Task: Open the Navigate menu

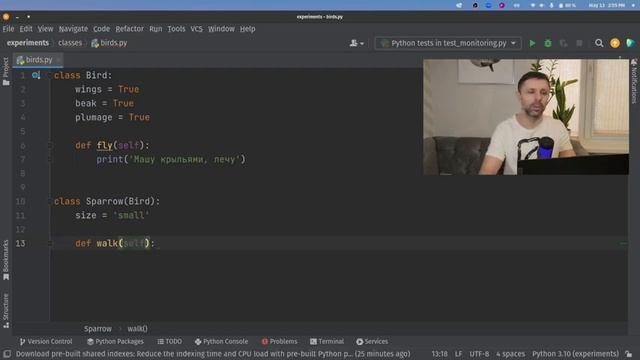Action: [x=73, y=29]
